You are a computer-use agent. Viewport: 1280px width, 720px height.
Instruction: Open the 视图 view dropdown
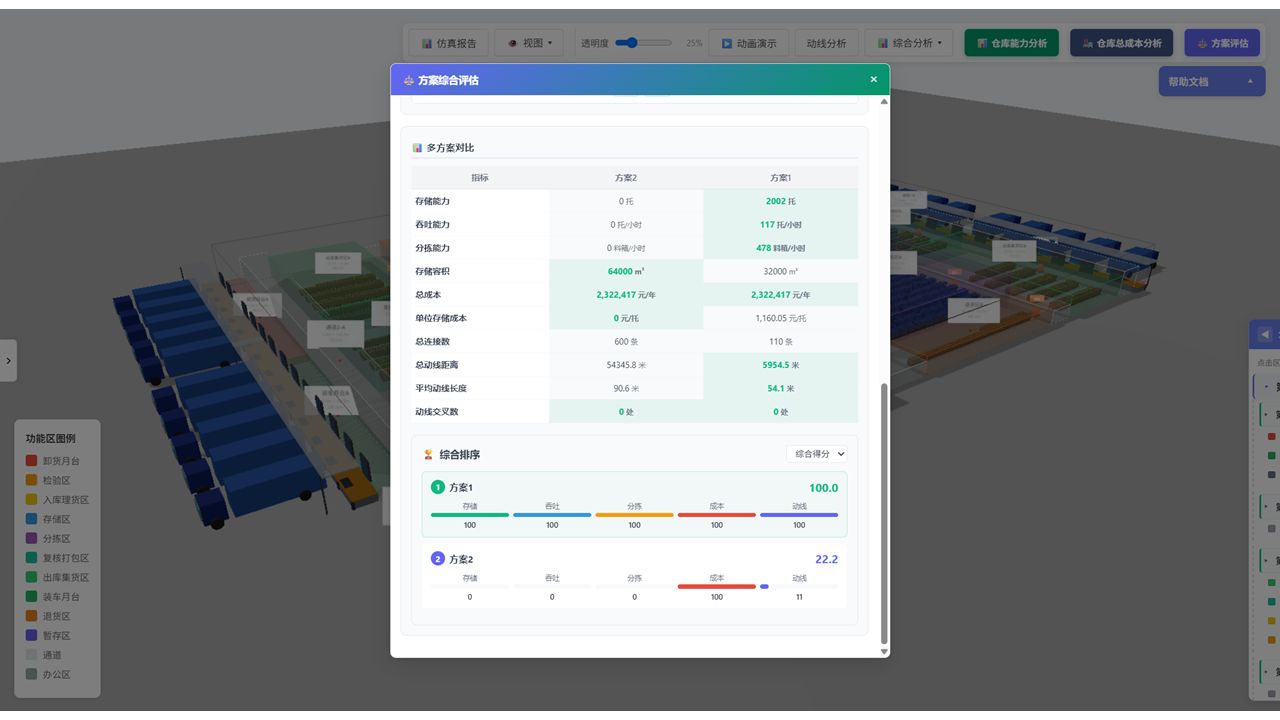coord(529,43)
